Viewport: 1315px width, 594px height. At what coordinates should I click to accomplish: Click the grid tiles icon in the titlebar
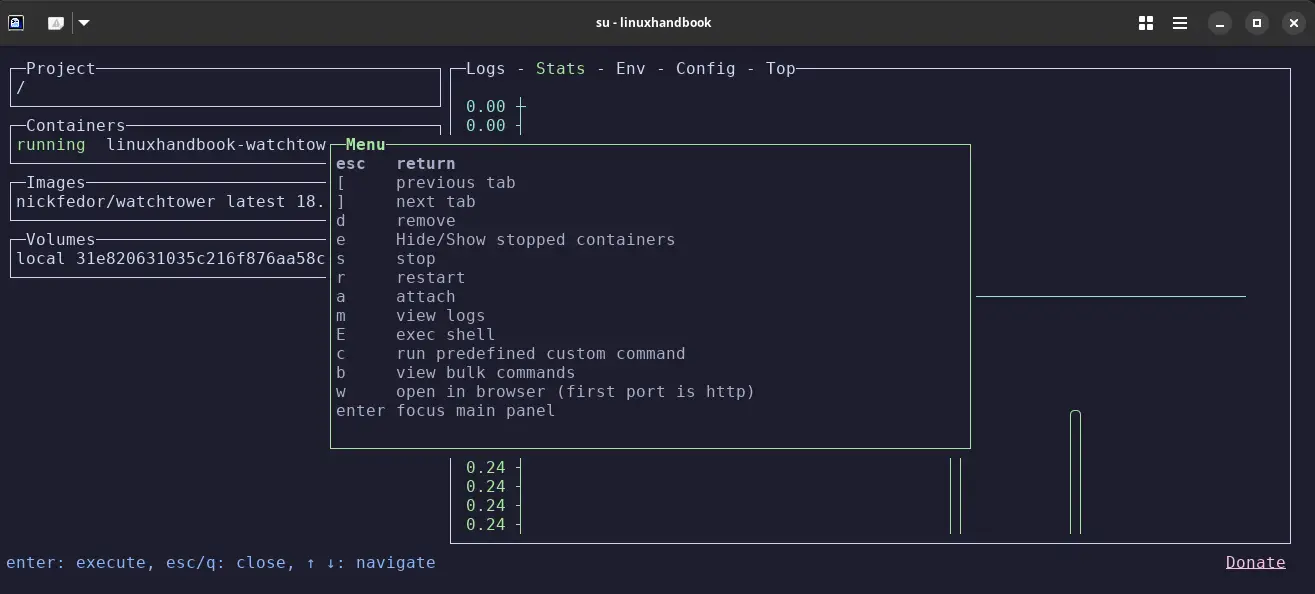(1144, 22)
